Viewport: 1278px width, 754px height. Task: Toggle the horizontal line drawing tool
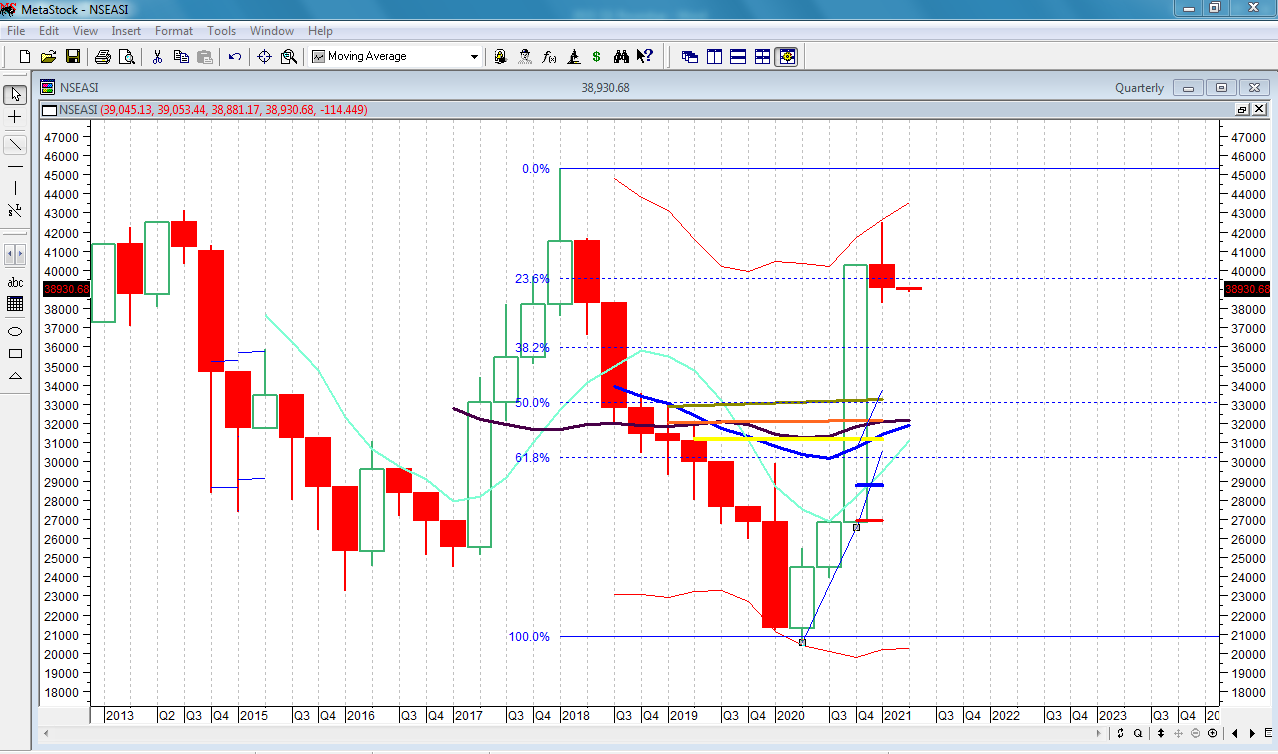15,166
